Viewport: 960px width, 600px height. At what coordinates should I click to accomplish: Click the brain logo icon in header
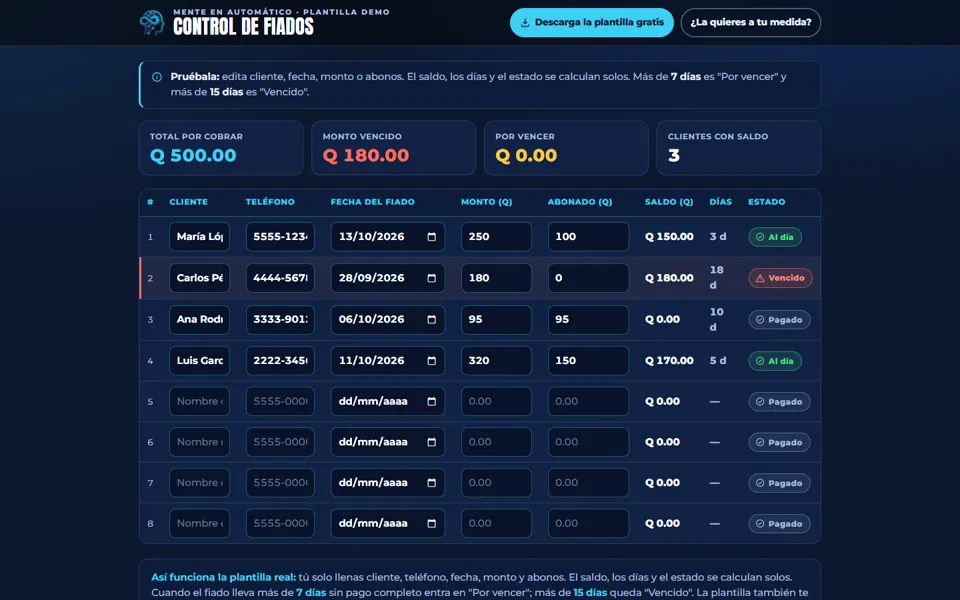[152, 23]
